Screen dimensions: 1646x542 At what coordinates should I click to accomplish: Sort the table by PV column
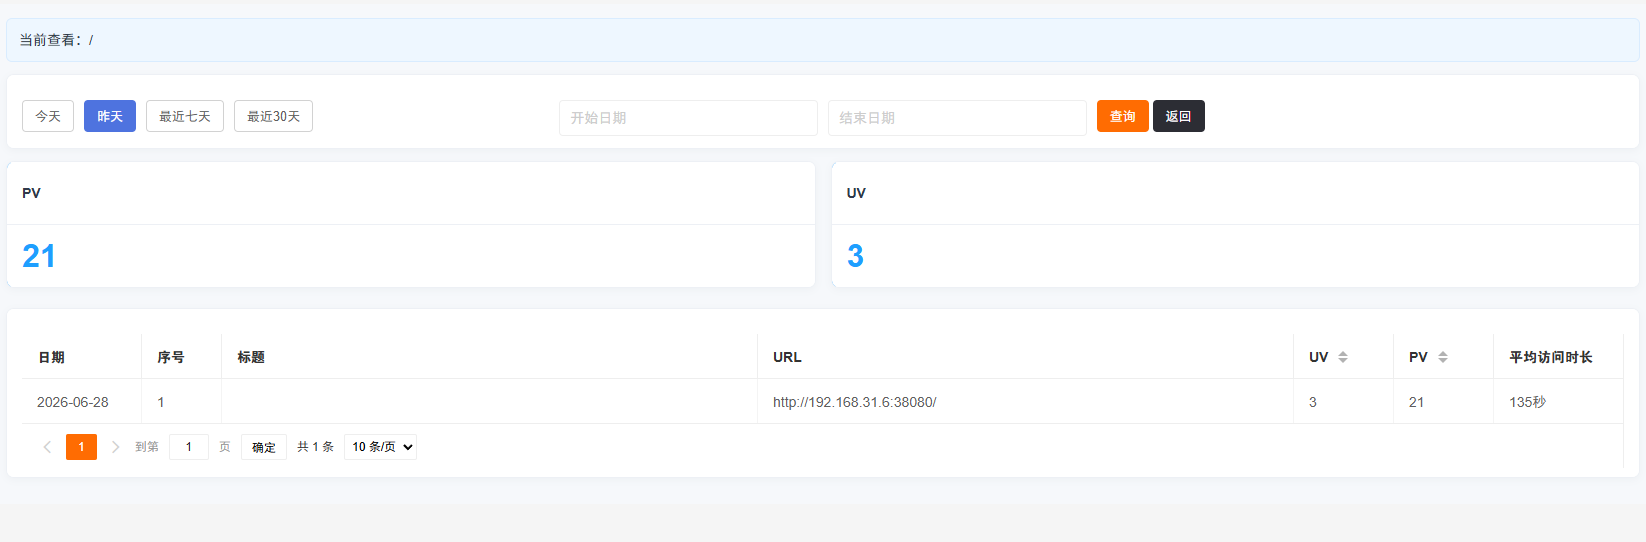pos(1443,357)
